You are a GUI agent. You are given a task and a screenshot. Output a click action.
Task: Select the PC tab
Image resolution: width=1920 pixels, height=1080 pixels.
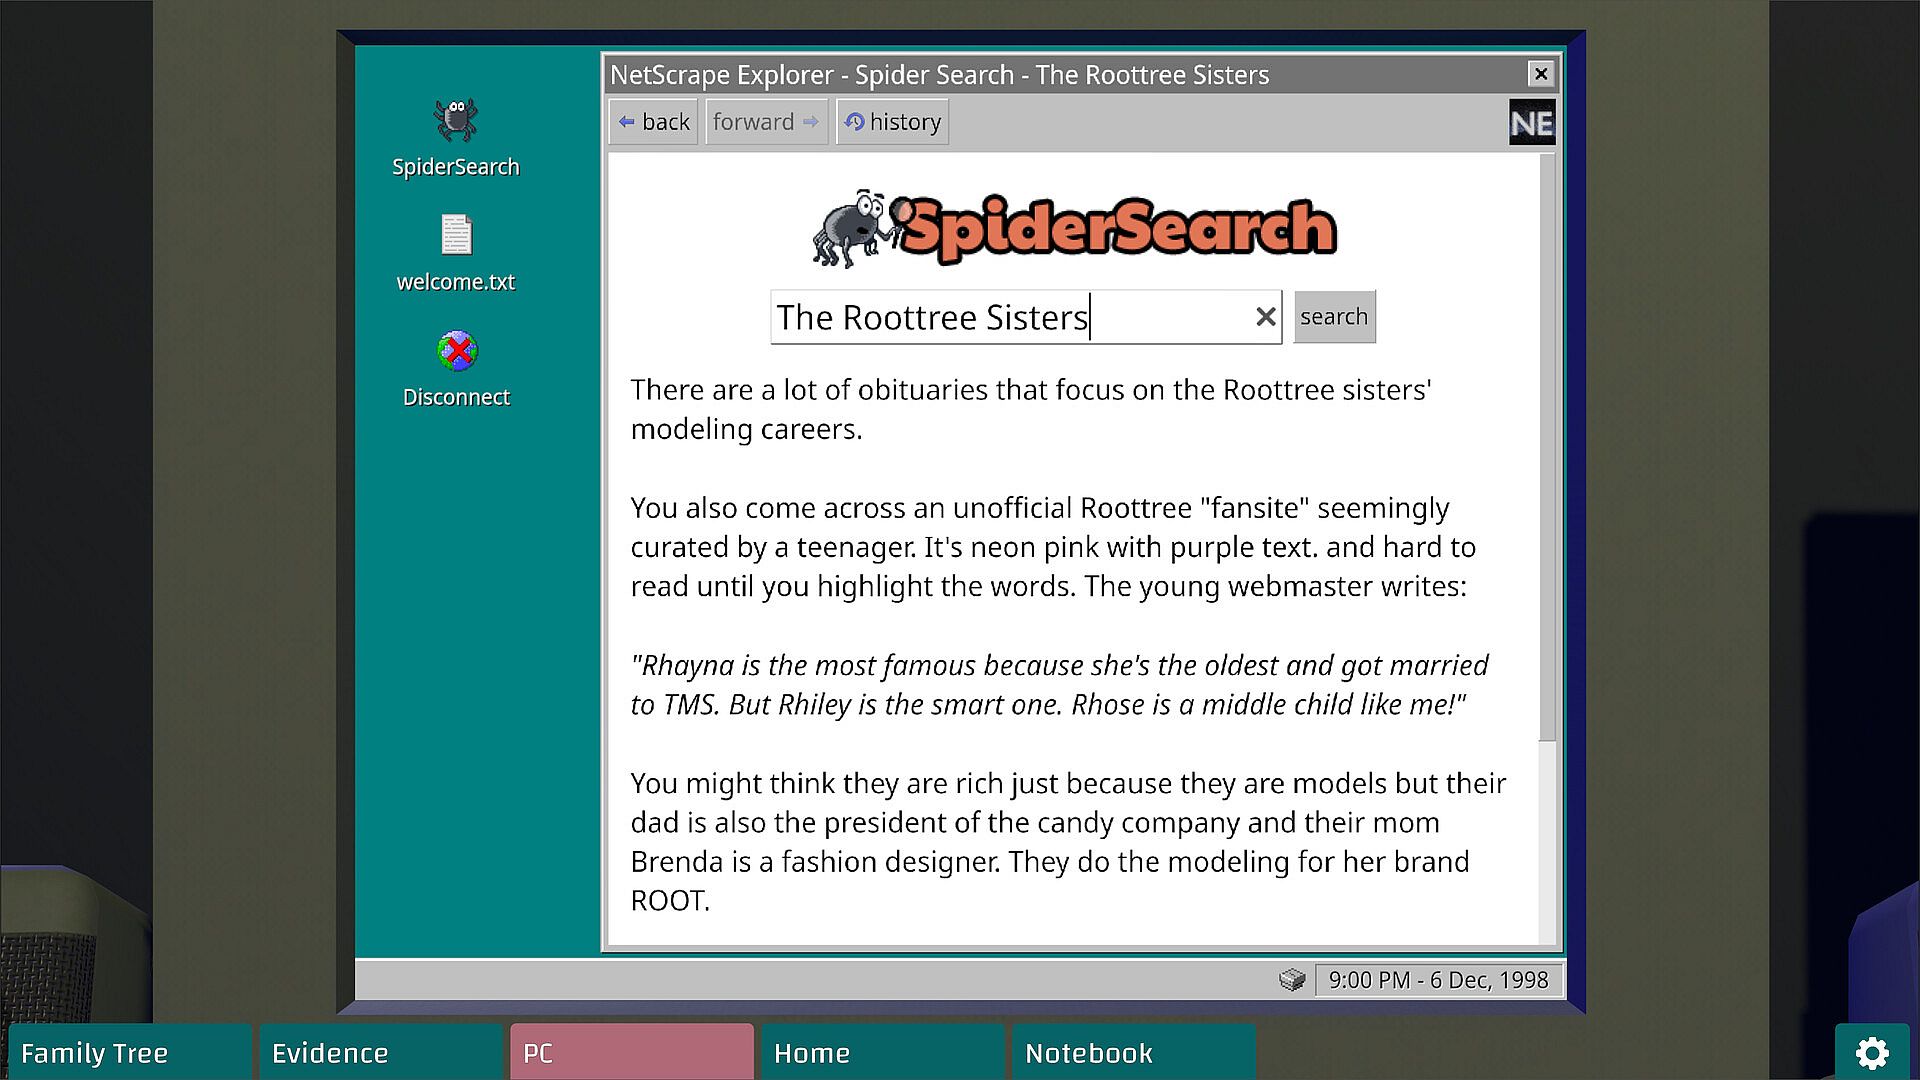[x=631, y=1052]
